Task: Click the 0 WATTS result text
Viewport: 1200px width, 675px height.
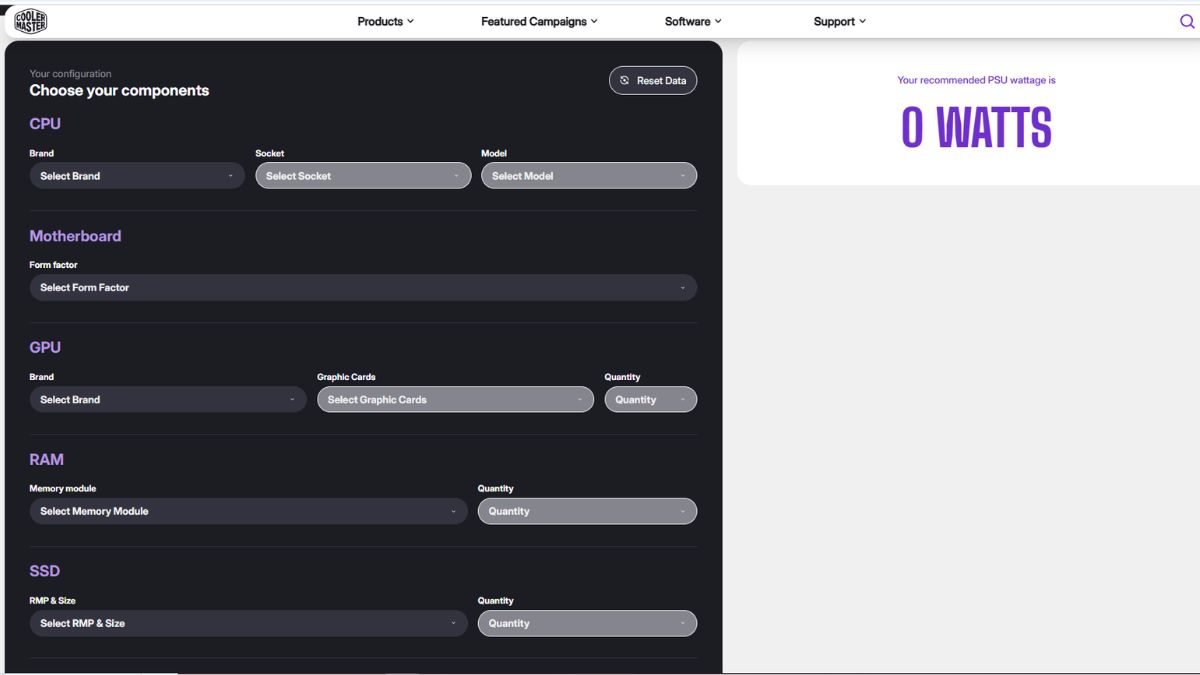Action: coord(976,128)
